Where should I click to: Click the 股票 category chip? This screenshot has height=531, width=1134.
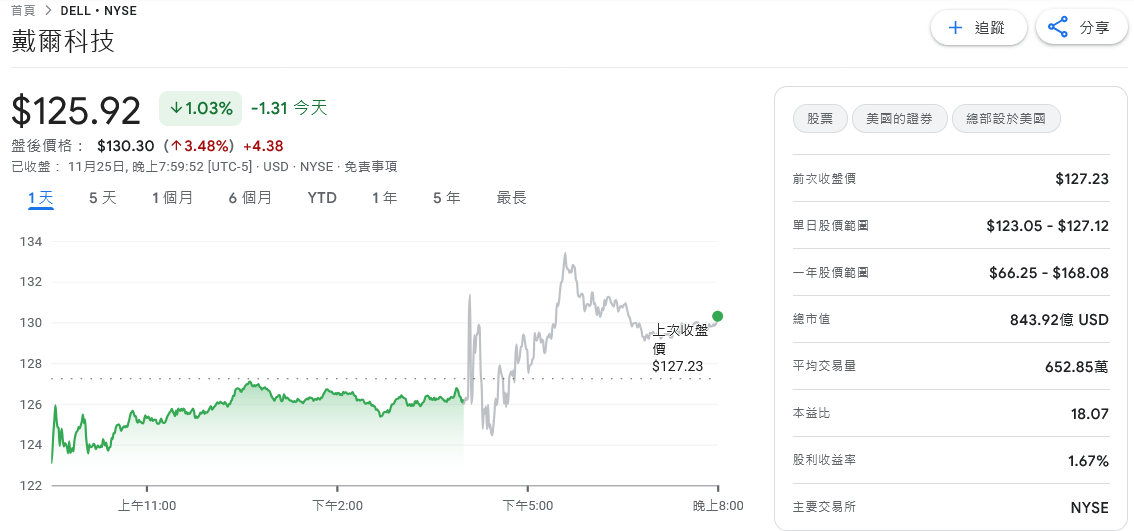click(x=820, y=119)
